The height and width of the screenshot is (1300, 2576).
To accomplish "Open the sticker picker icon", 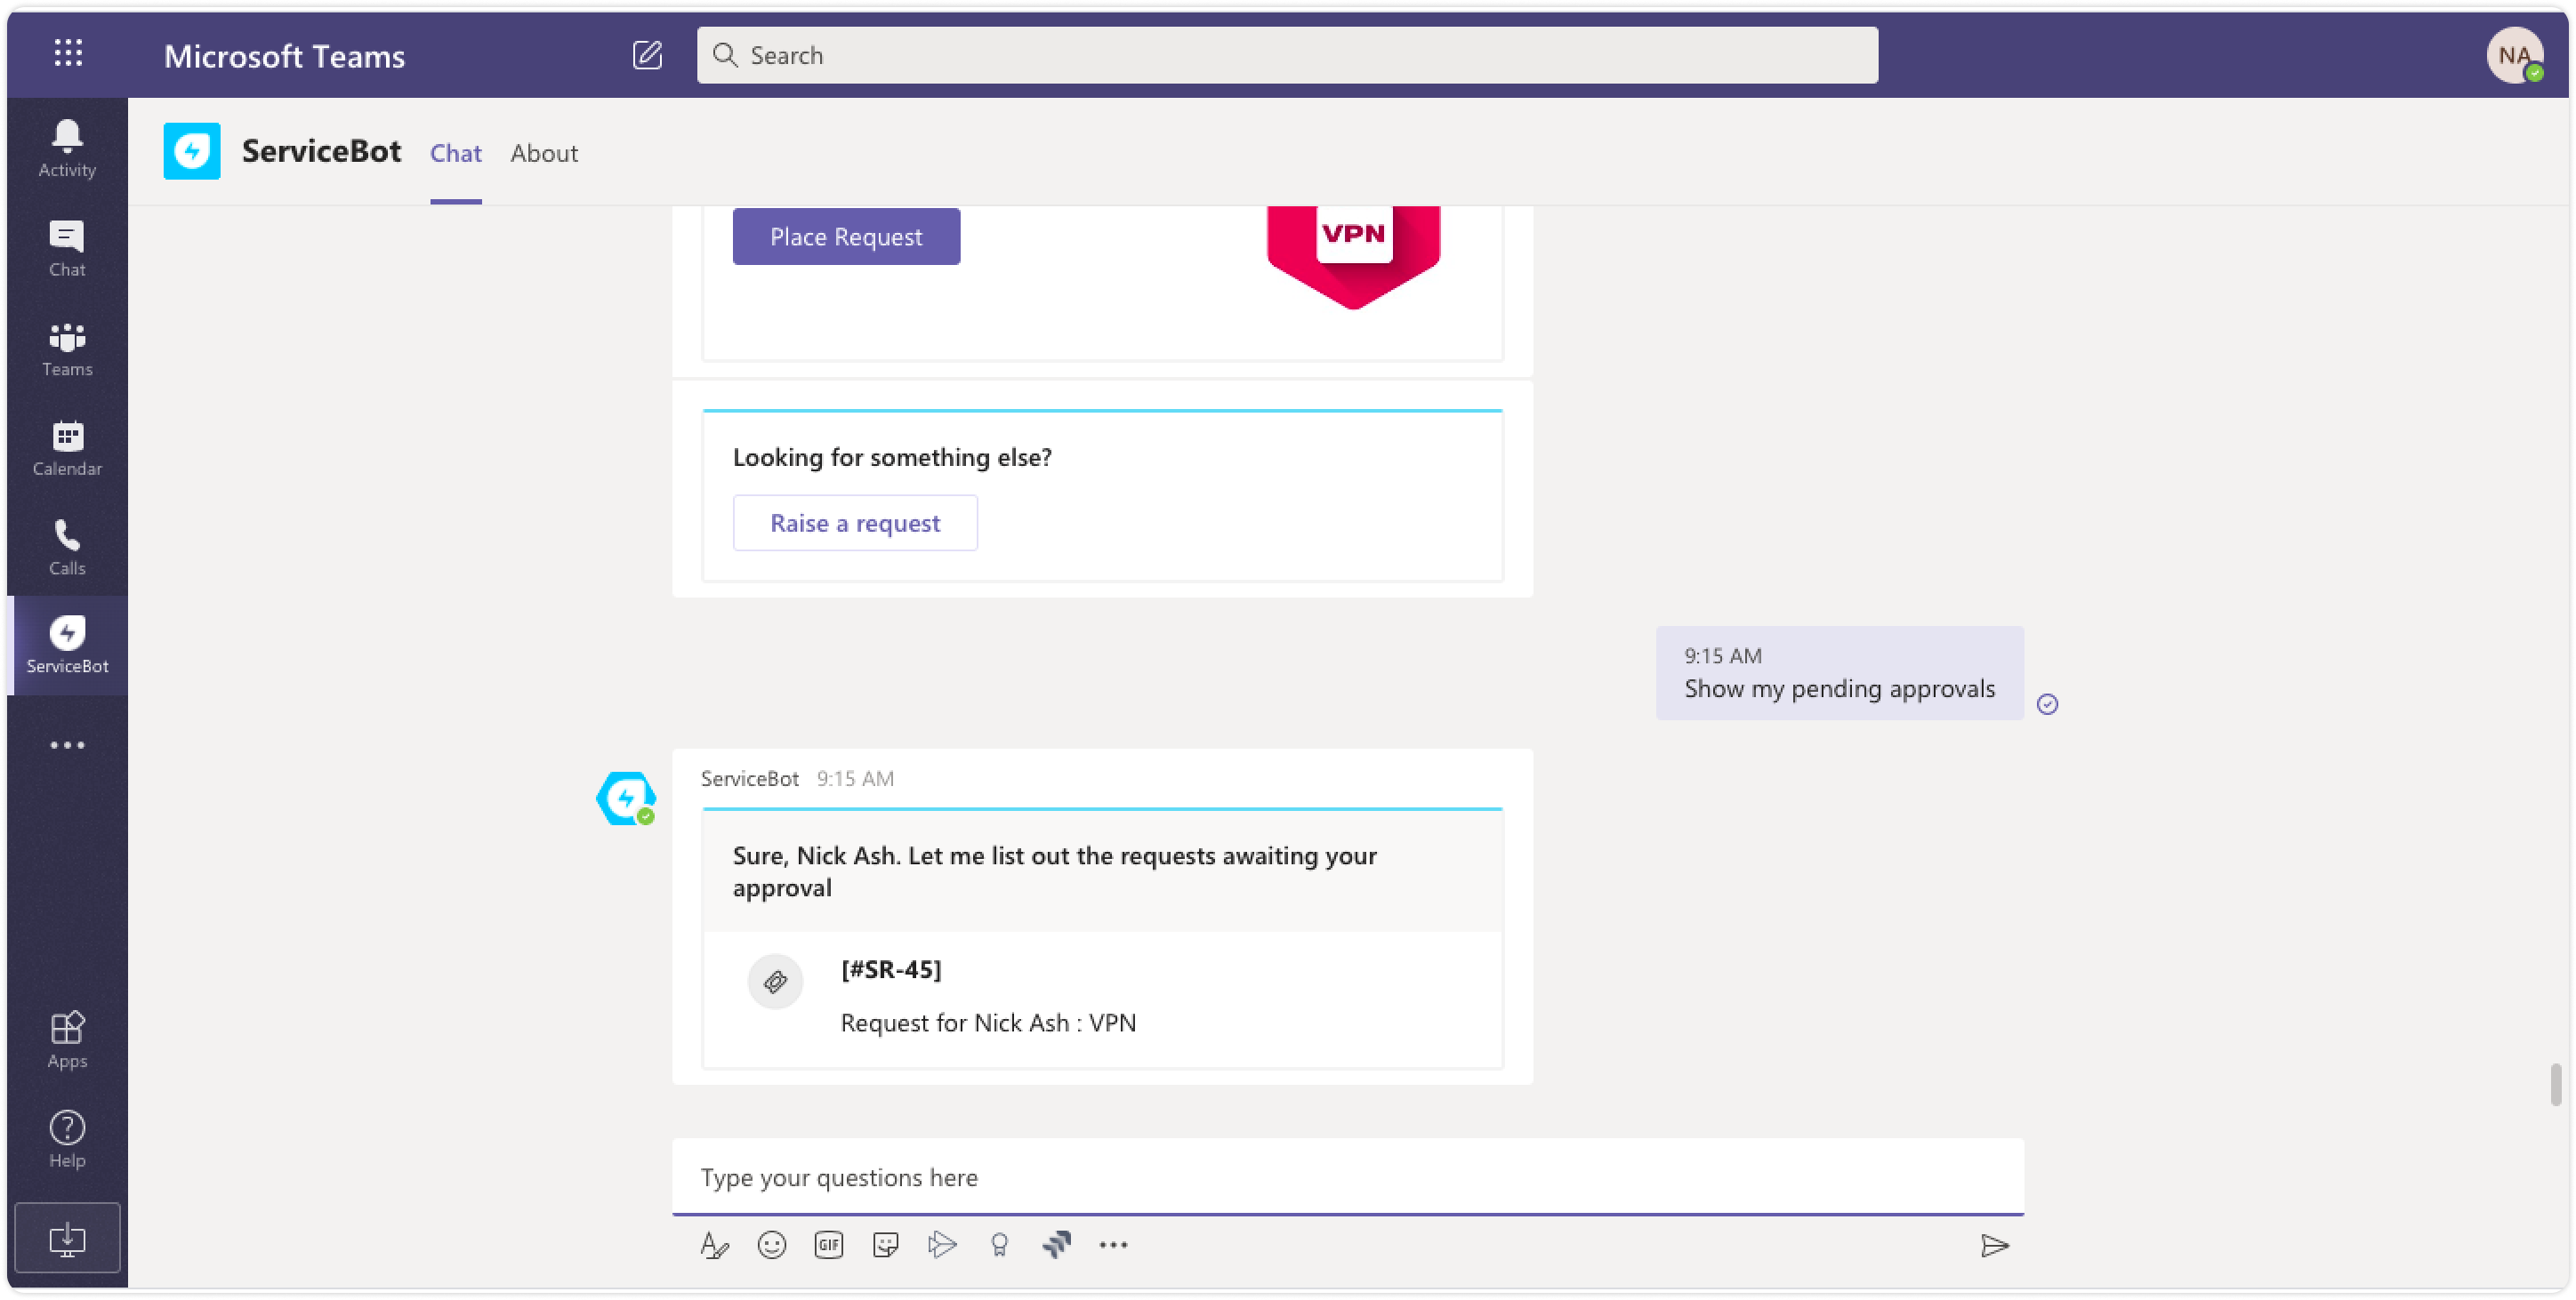I will (x=885, y=1245).
